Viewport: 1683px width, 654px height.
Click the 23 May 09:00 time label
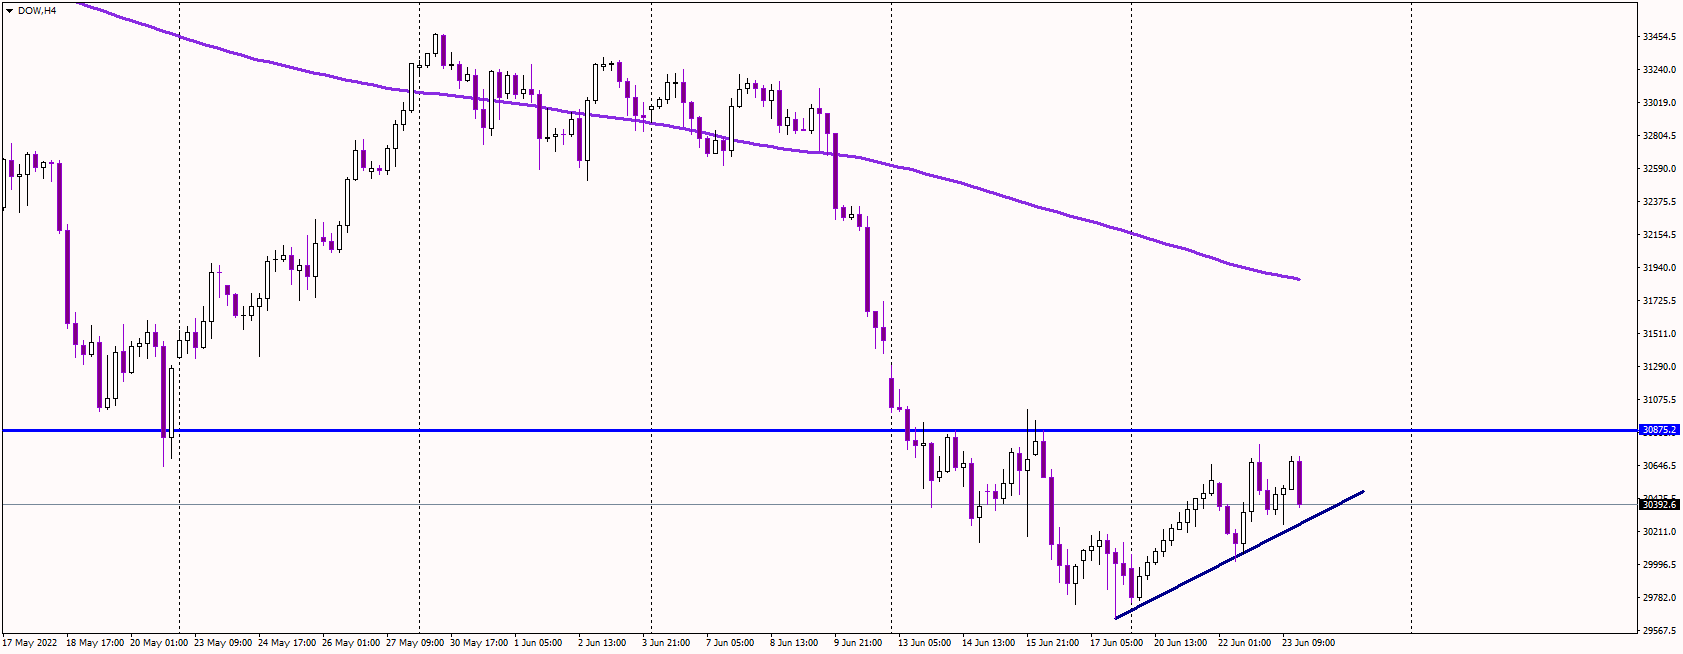223,642
